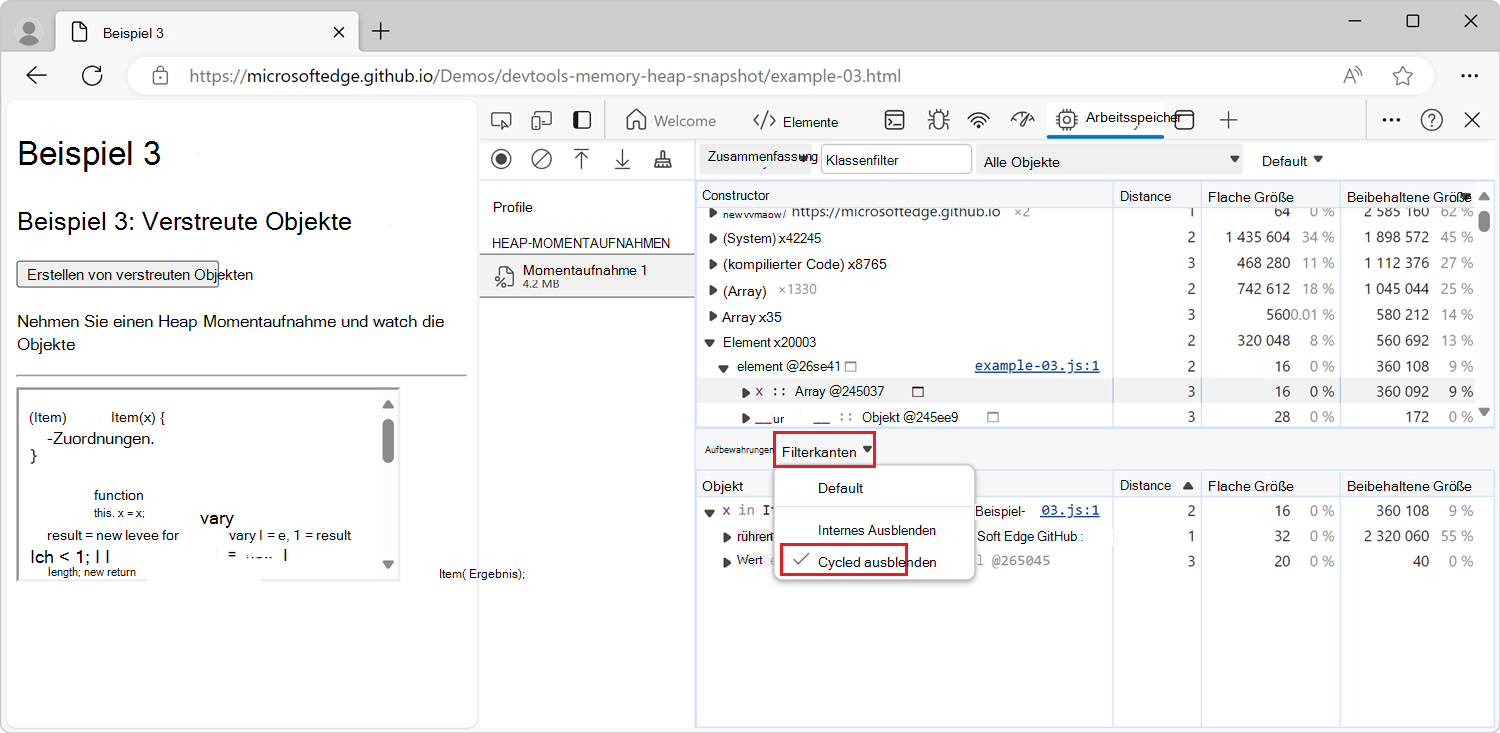Click the code box vertical scrollbar thumb
The image size is (1500, 733).
[388, 440]
